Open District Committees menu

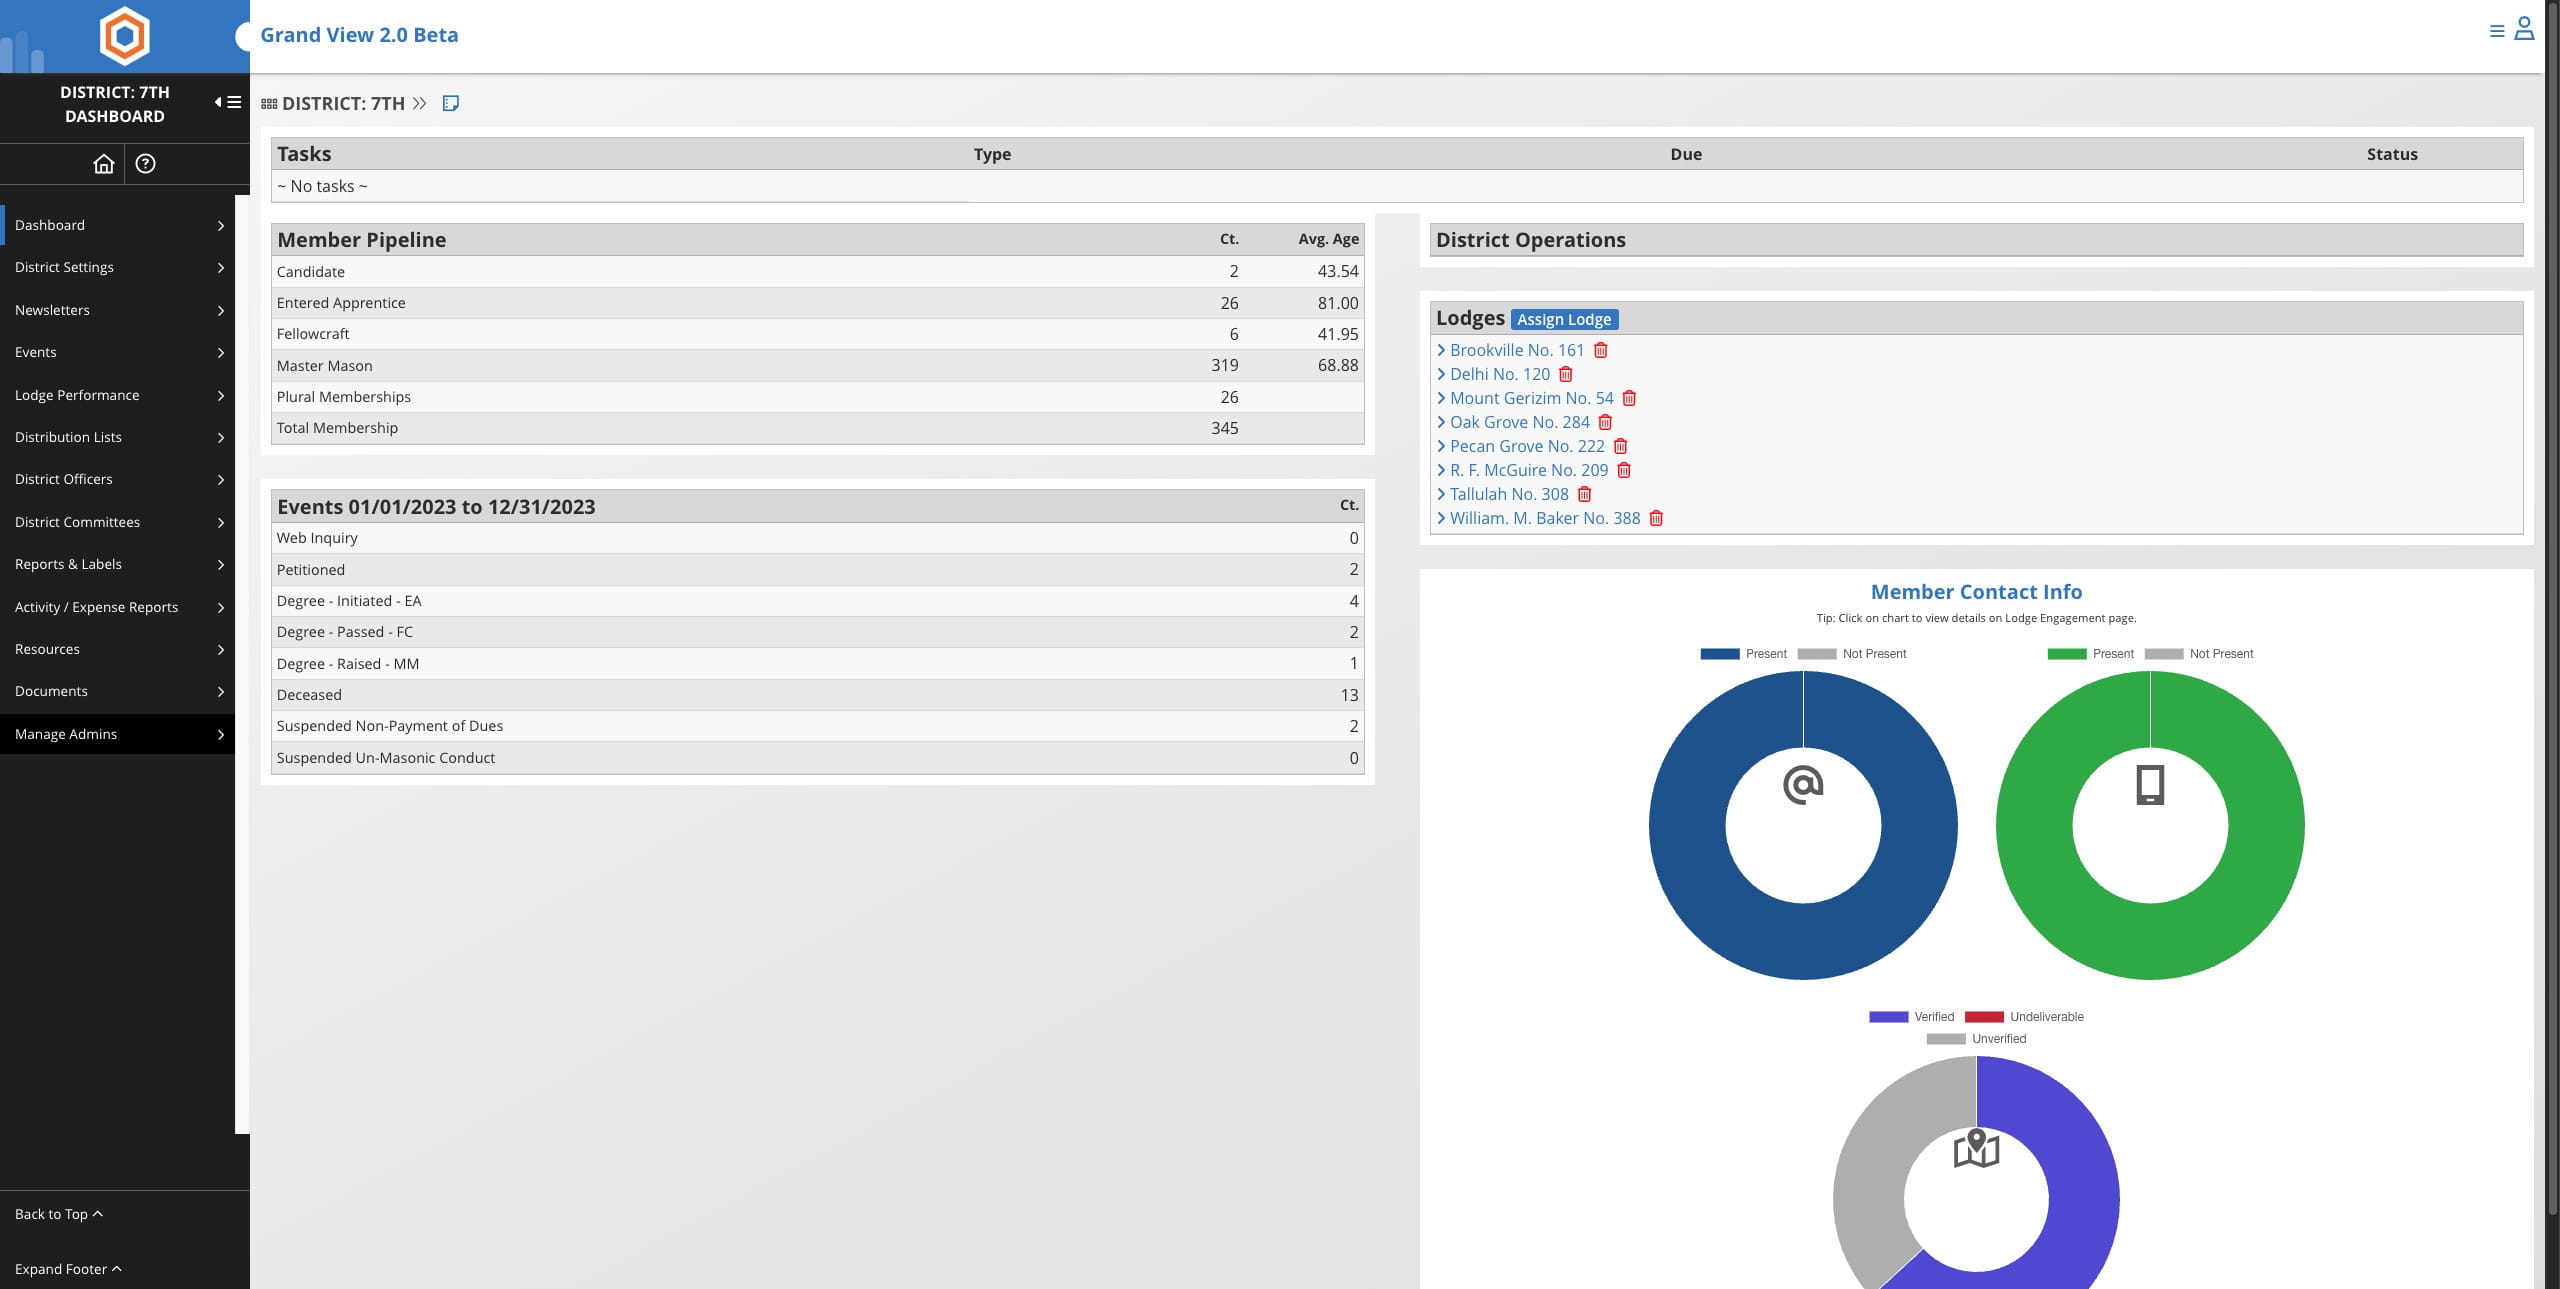coord(117,522)
